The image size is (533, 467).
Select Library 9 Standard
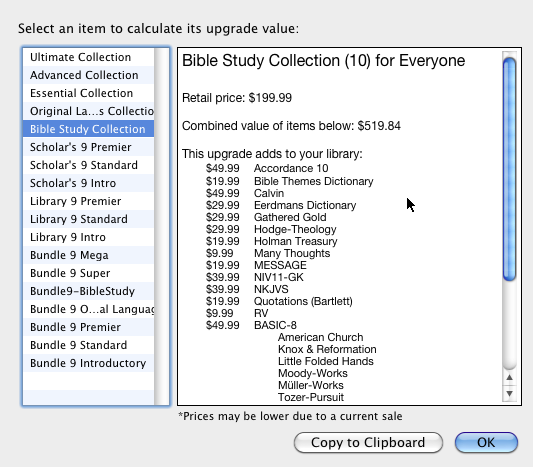tap(88, 219)
